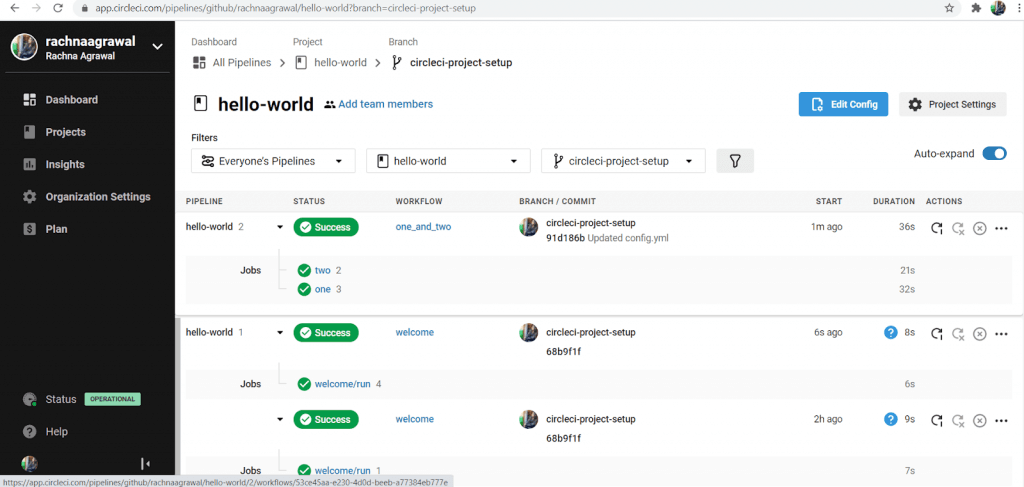The height and width of the screenshot is (487, 1024).
Task: Click the green check icon beside job two
Action: tap(304, 270)
